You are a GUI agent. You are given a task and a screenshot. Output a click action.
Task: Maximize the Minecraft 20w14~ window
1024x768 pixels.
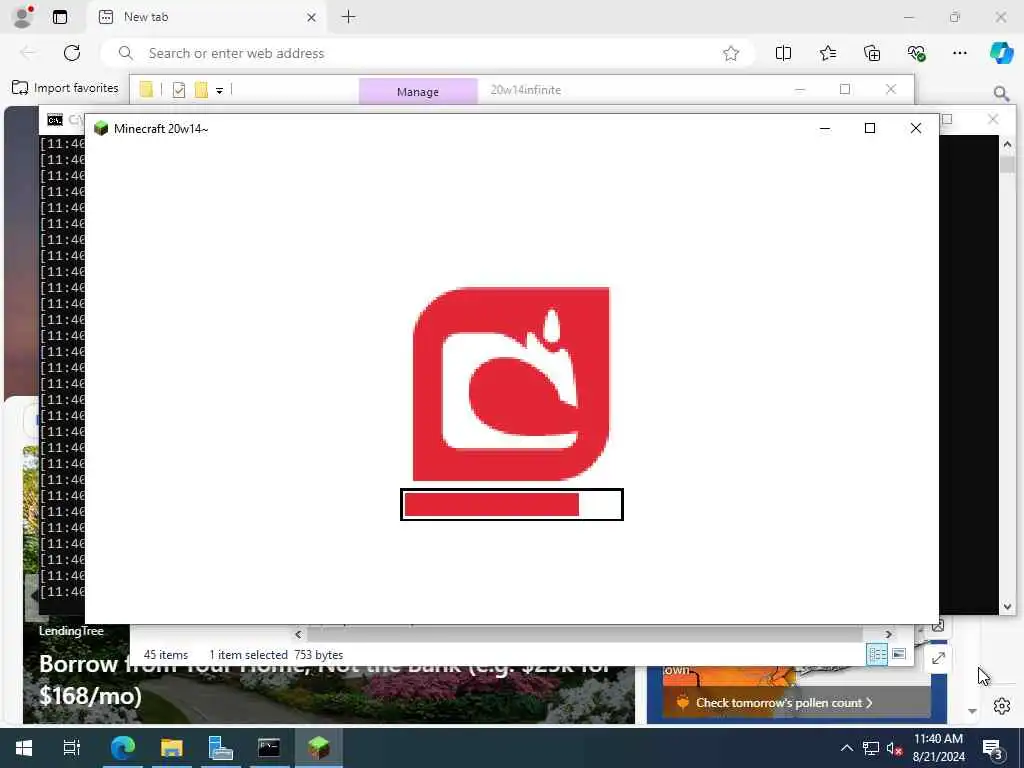point(870,129)
